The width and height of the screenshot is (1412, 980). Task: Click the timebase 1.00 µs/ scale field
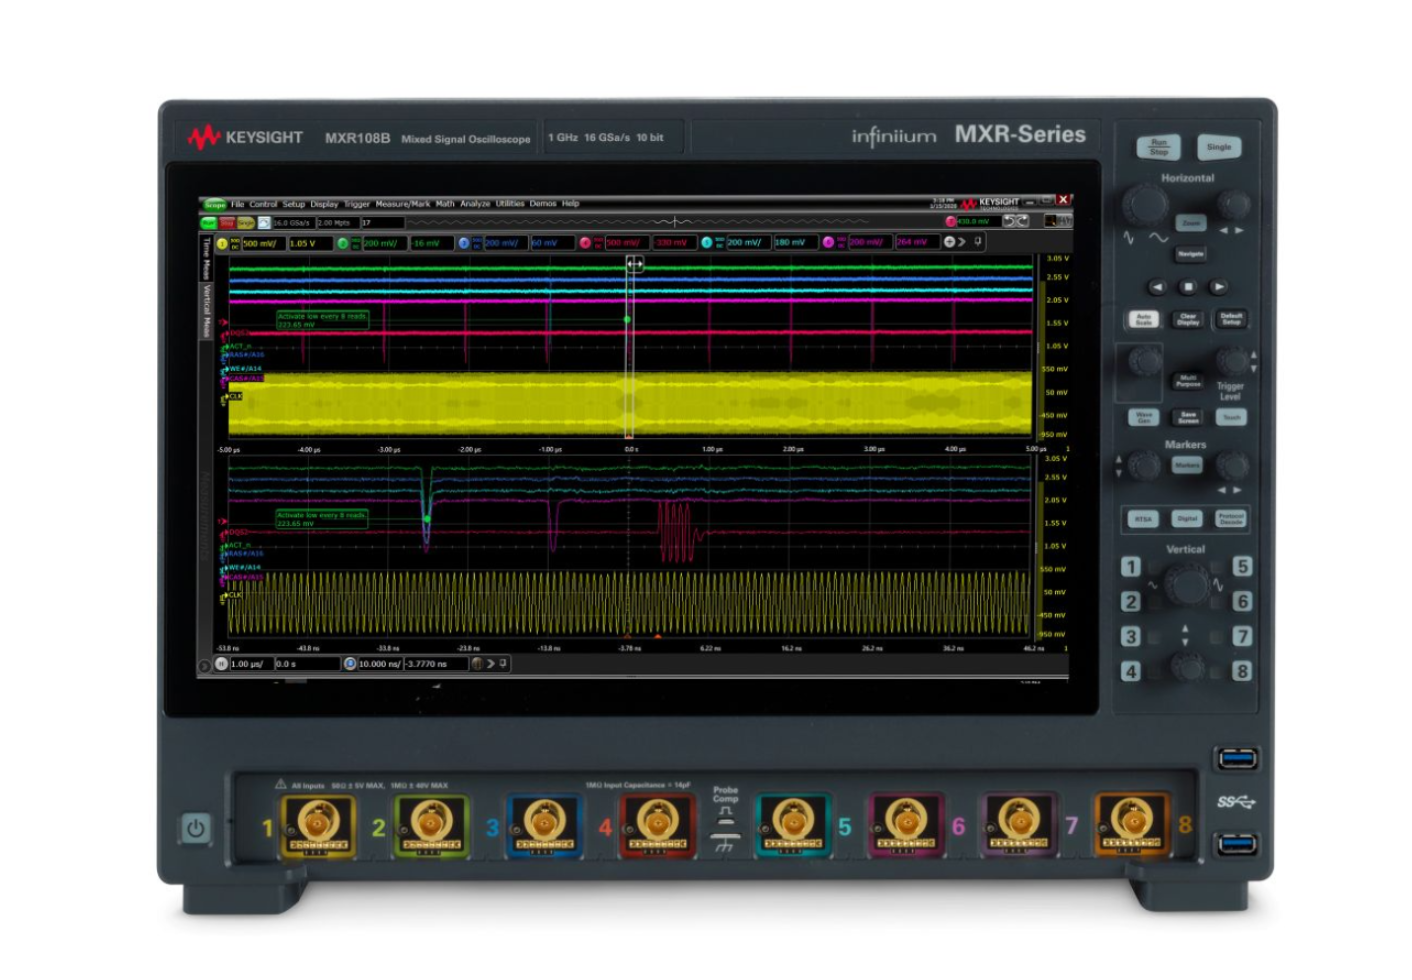tap(250, 664)
